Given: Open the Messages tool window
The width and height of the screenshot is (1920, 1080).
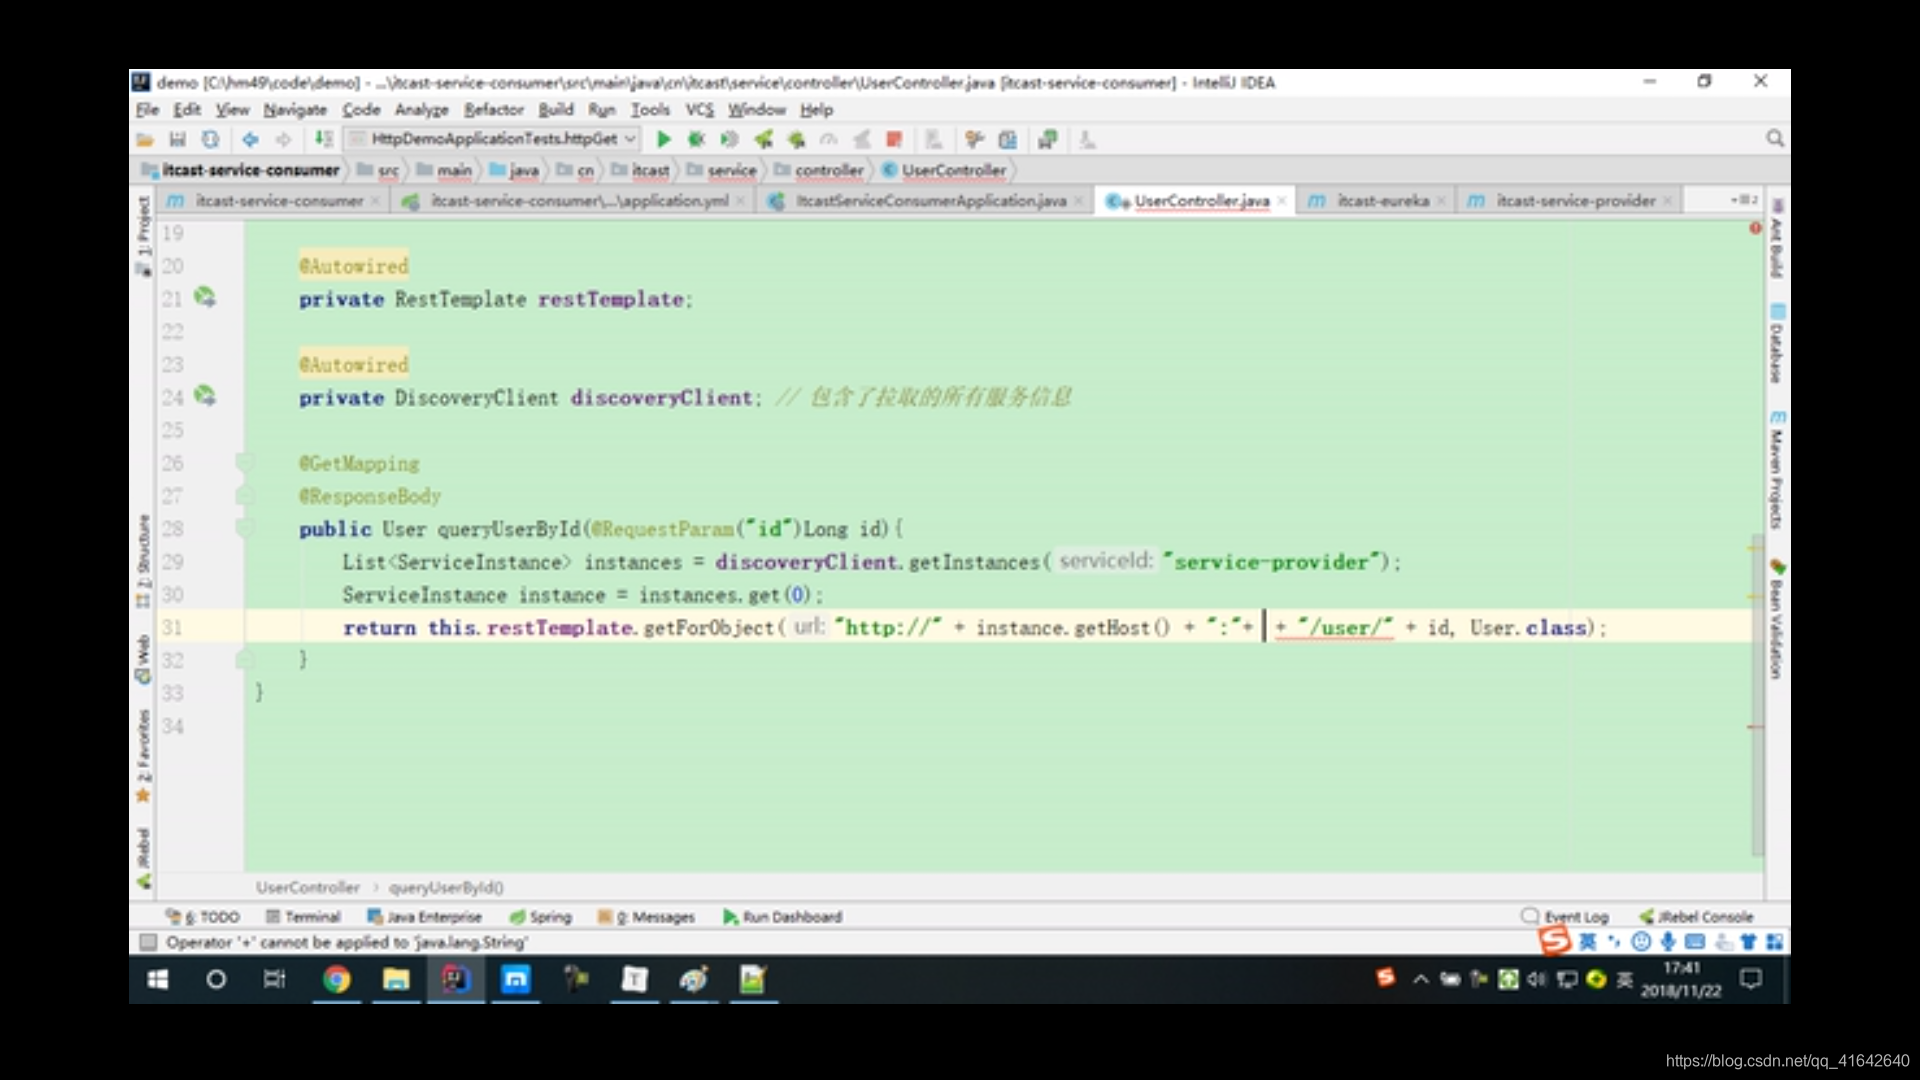Looking at the screenshot, I should tap(646, 917).
